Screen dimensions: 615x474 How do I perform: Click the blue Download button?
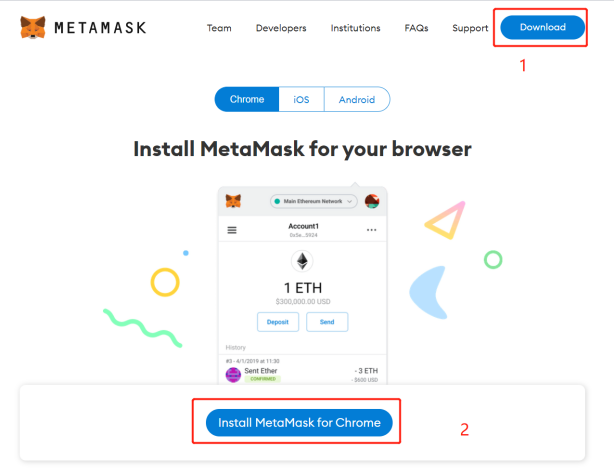click(542, 27)
